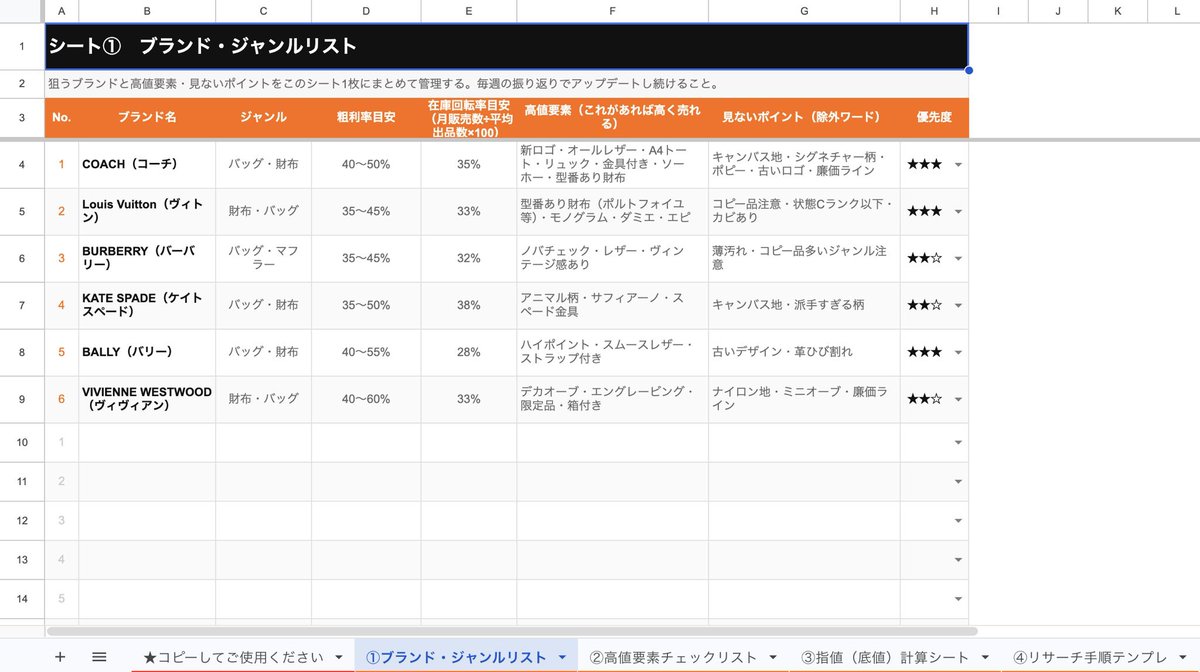The image size is (1200, 672).
Task: Click the バッグ・マフラー genre cell
Action: click(263, 259)
